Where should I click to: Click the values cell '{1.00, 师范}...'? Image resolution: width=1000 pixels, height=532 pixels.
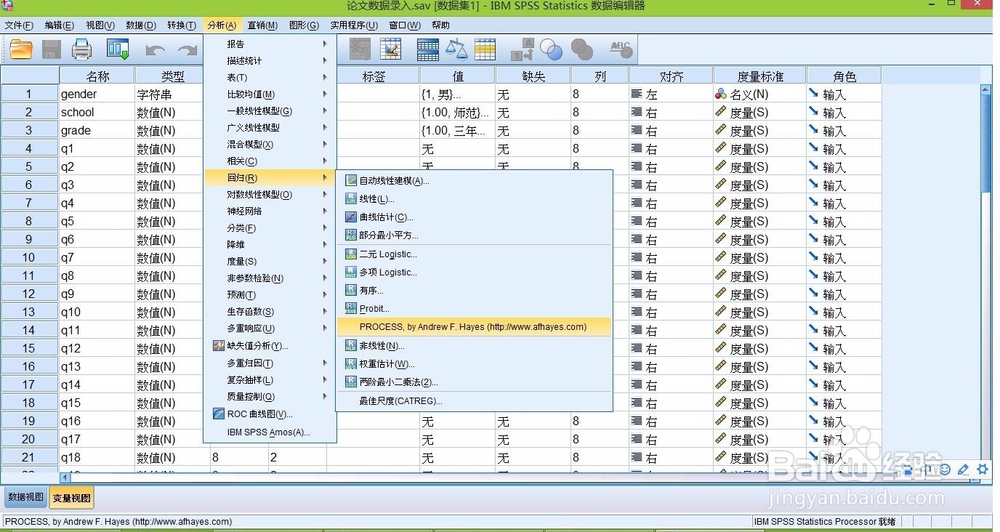[457, 112]
